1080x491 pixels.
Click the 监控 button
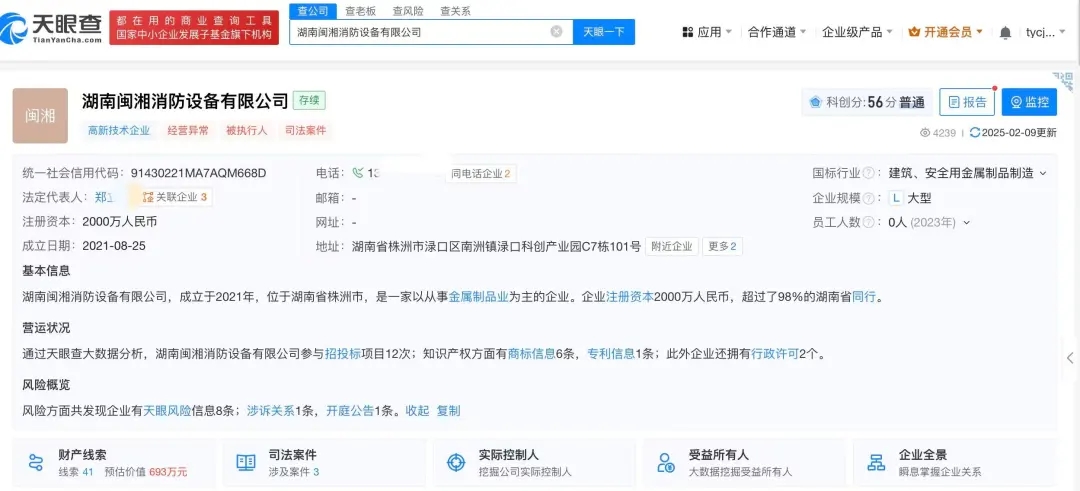(x=1029, y=102)
